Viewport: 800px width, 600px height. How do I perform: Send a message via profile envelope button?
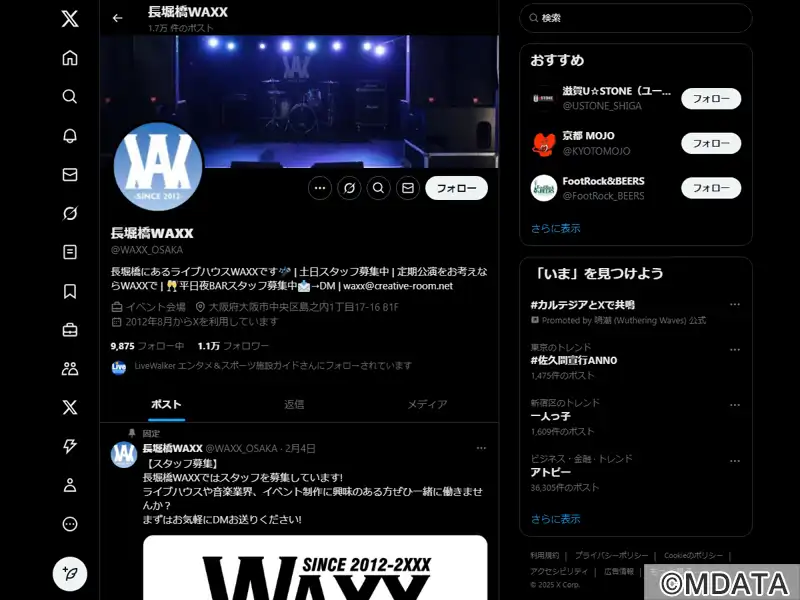pos(408,188)
